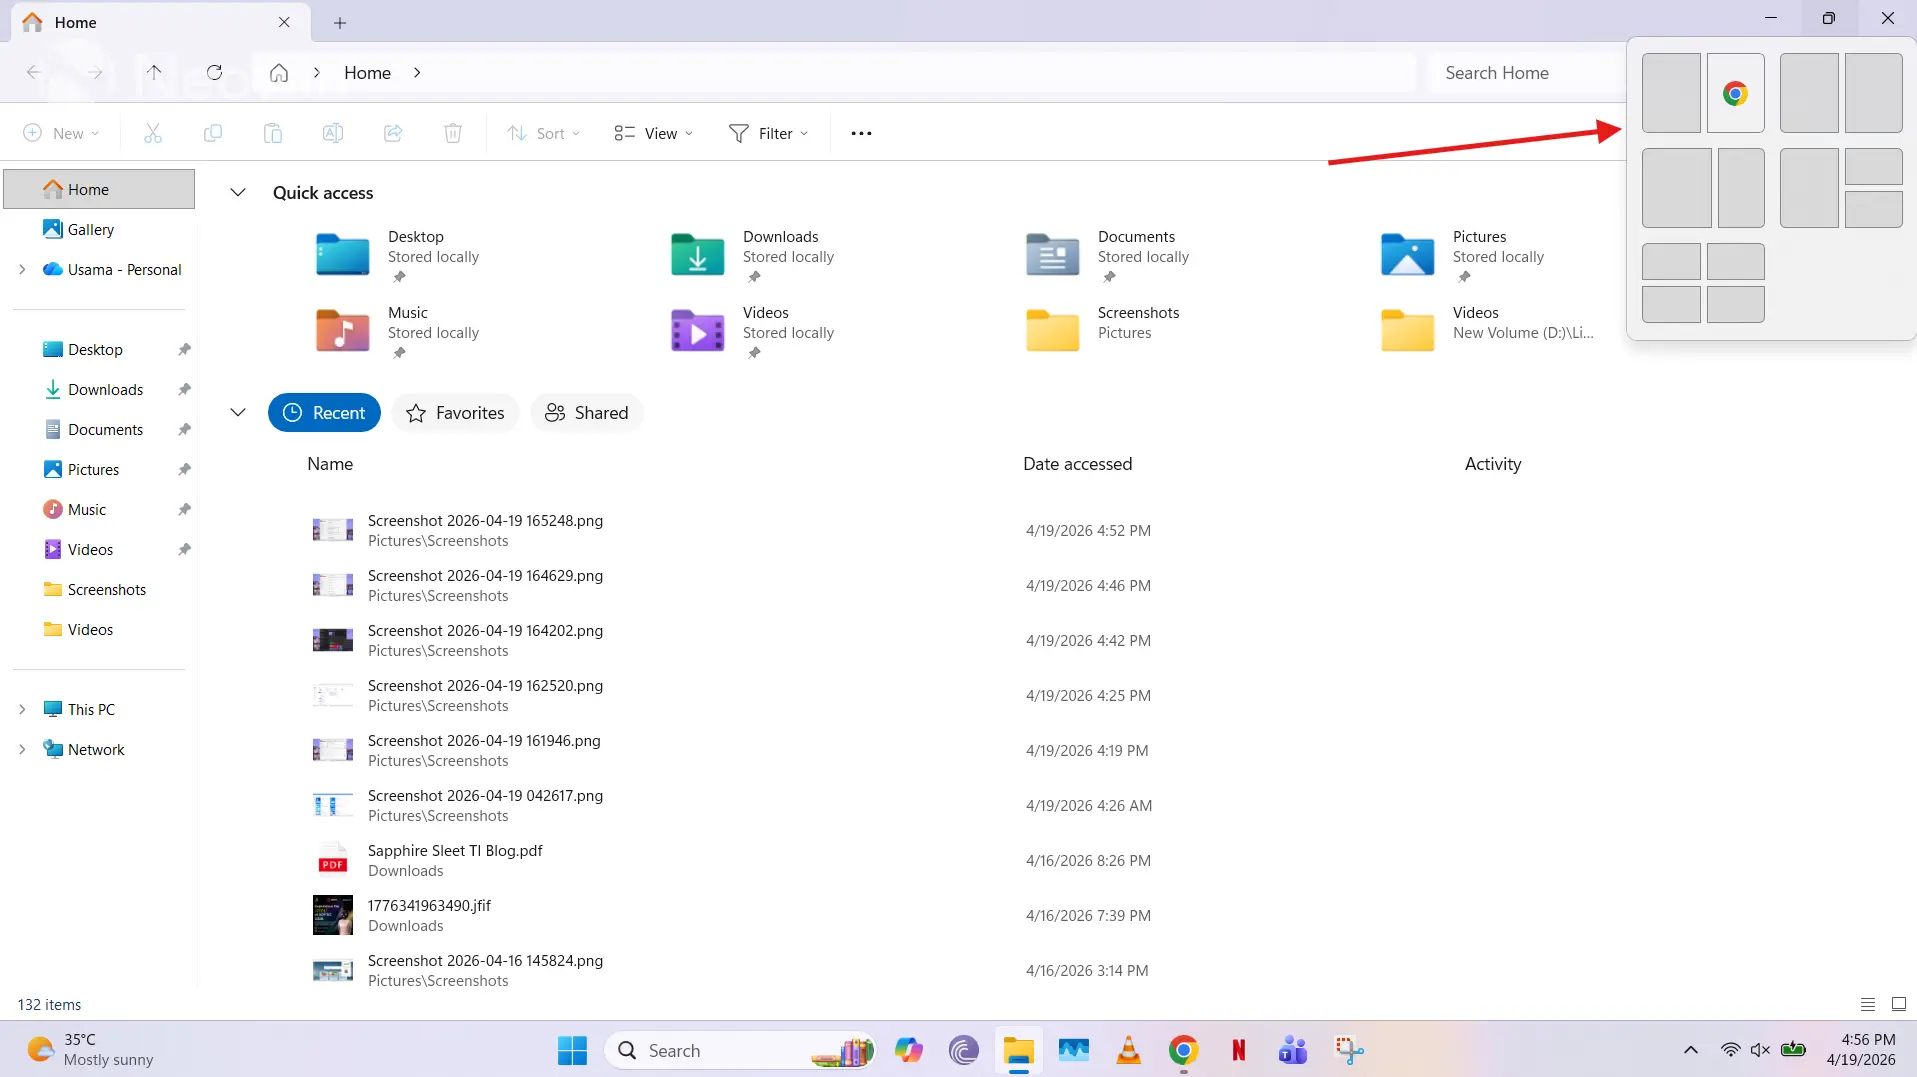
Task: Open the See more three-dots menu
Action: pyautogui.click(x=861, y=133)
